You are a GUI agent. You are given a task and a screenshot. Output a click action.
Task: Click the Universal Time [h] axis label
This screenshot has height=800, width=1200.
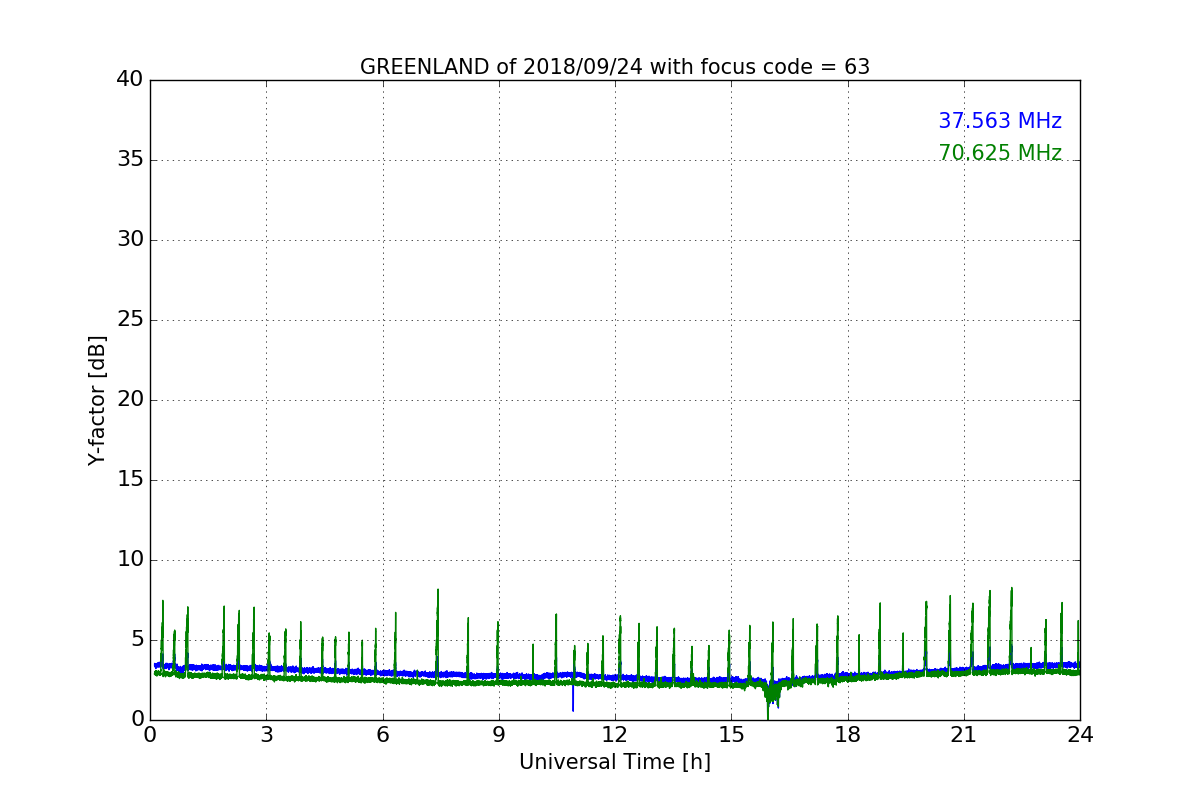(x=615, y=762)
